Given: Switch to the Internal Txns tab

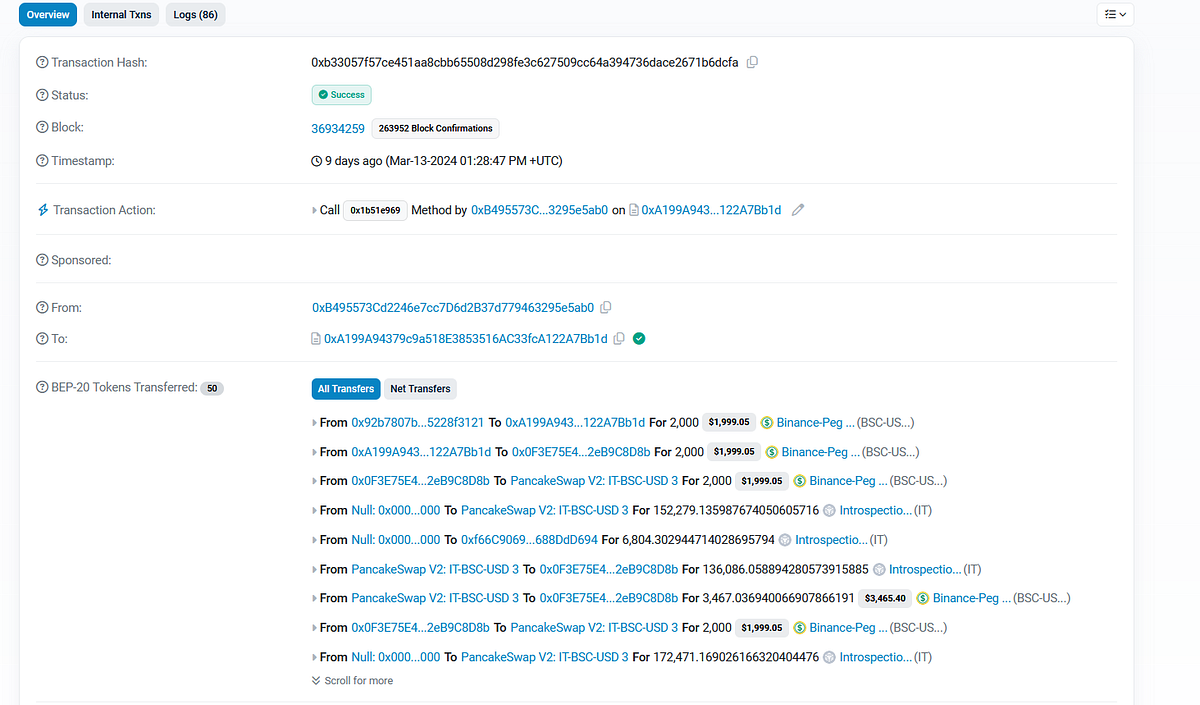Looking at the screenshot, I should [x=120, y=14].
